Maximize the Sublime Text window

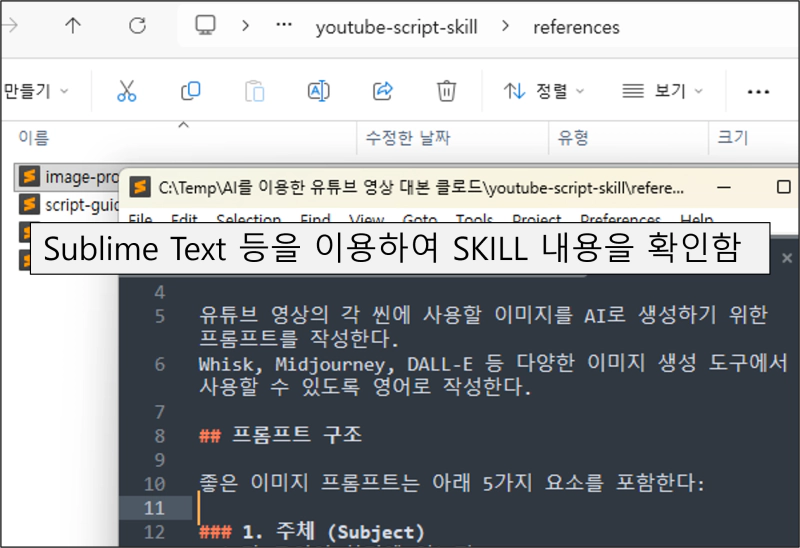[784, 187]
